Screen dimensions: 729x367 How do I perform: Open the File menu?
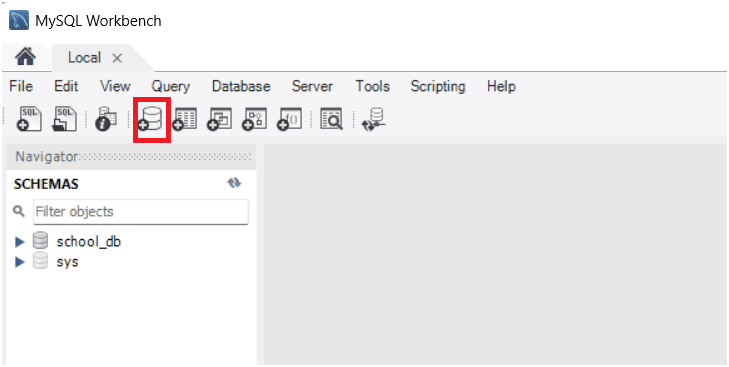[21, 87]
